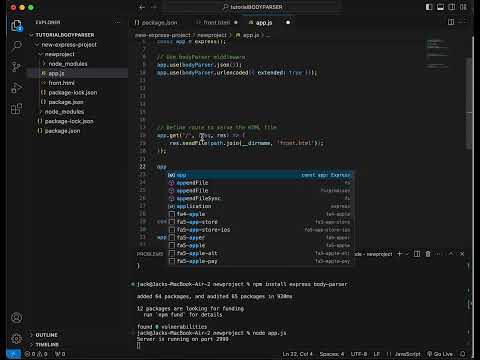
Task: Click Ln 22, Col 4 cursor position
Action: 297,354
